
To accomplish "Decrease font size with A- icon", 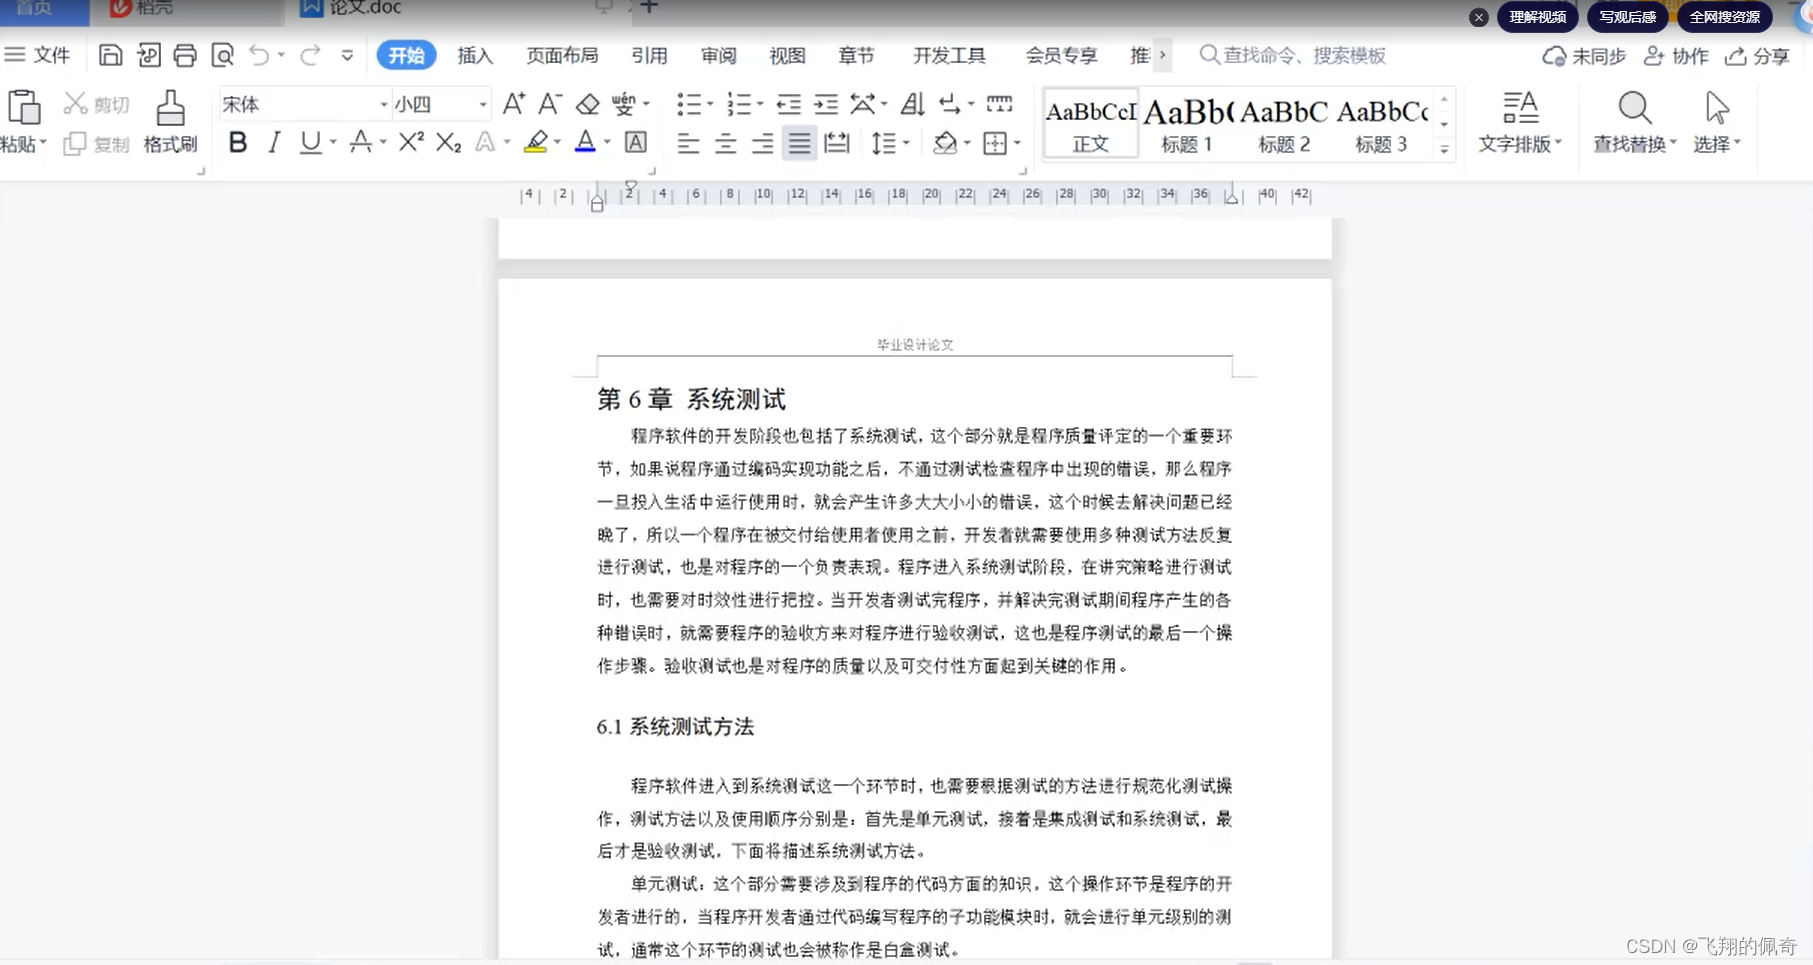I will tap(549, 104).
